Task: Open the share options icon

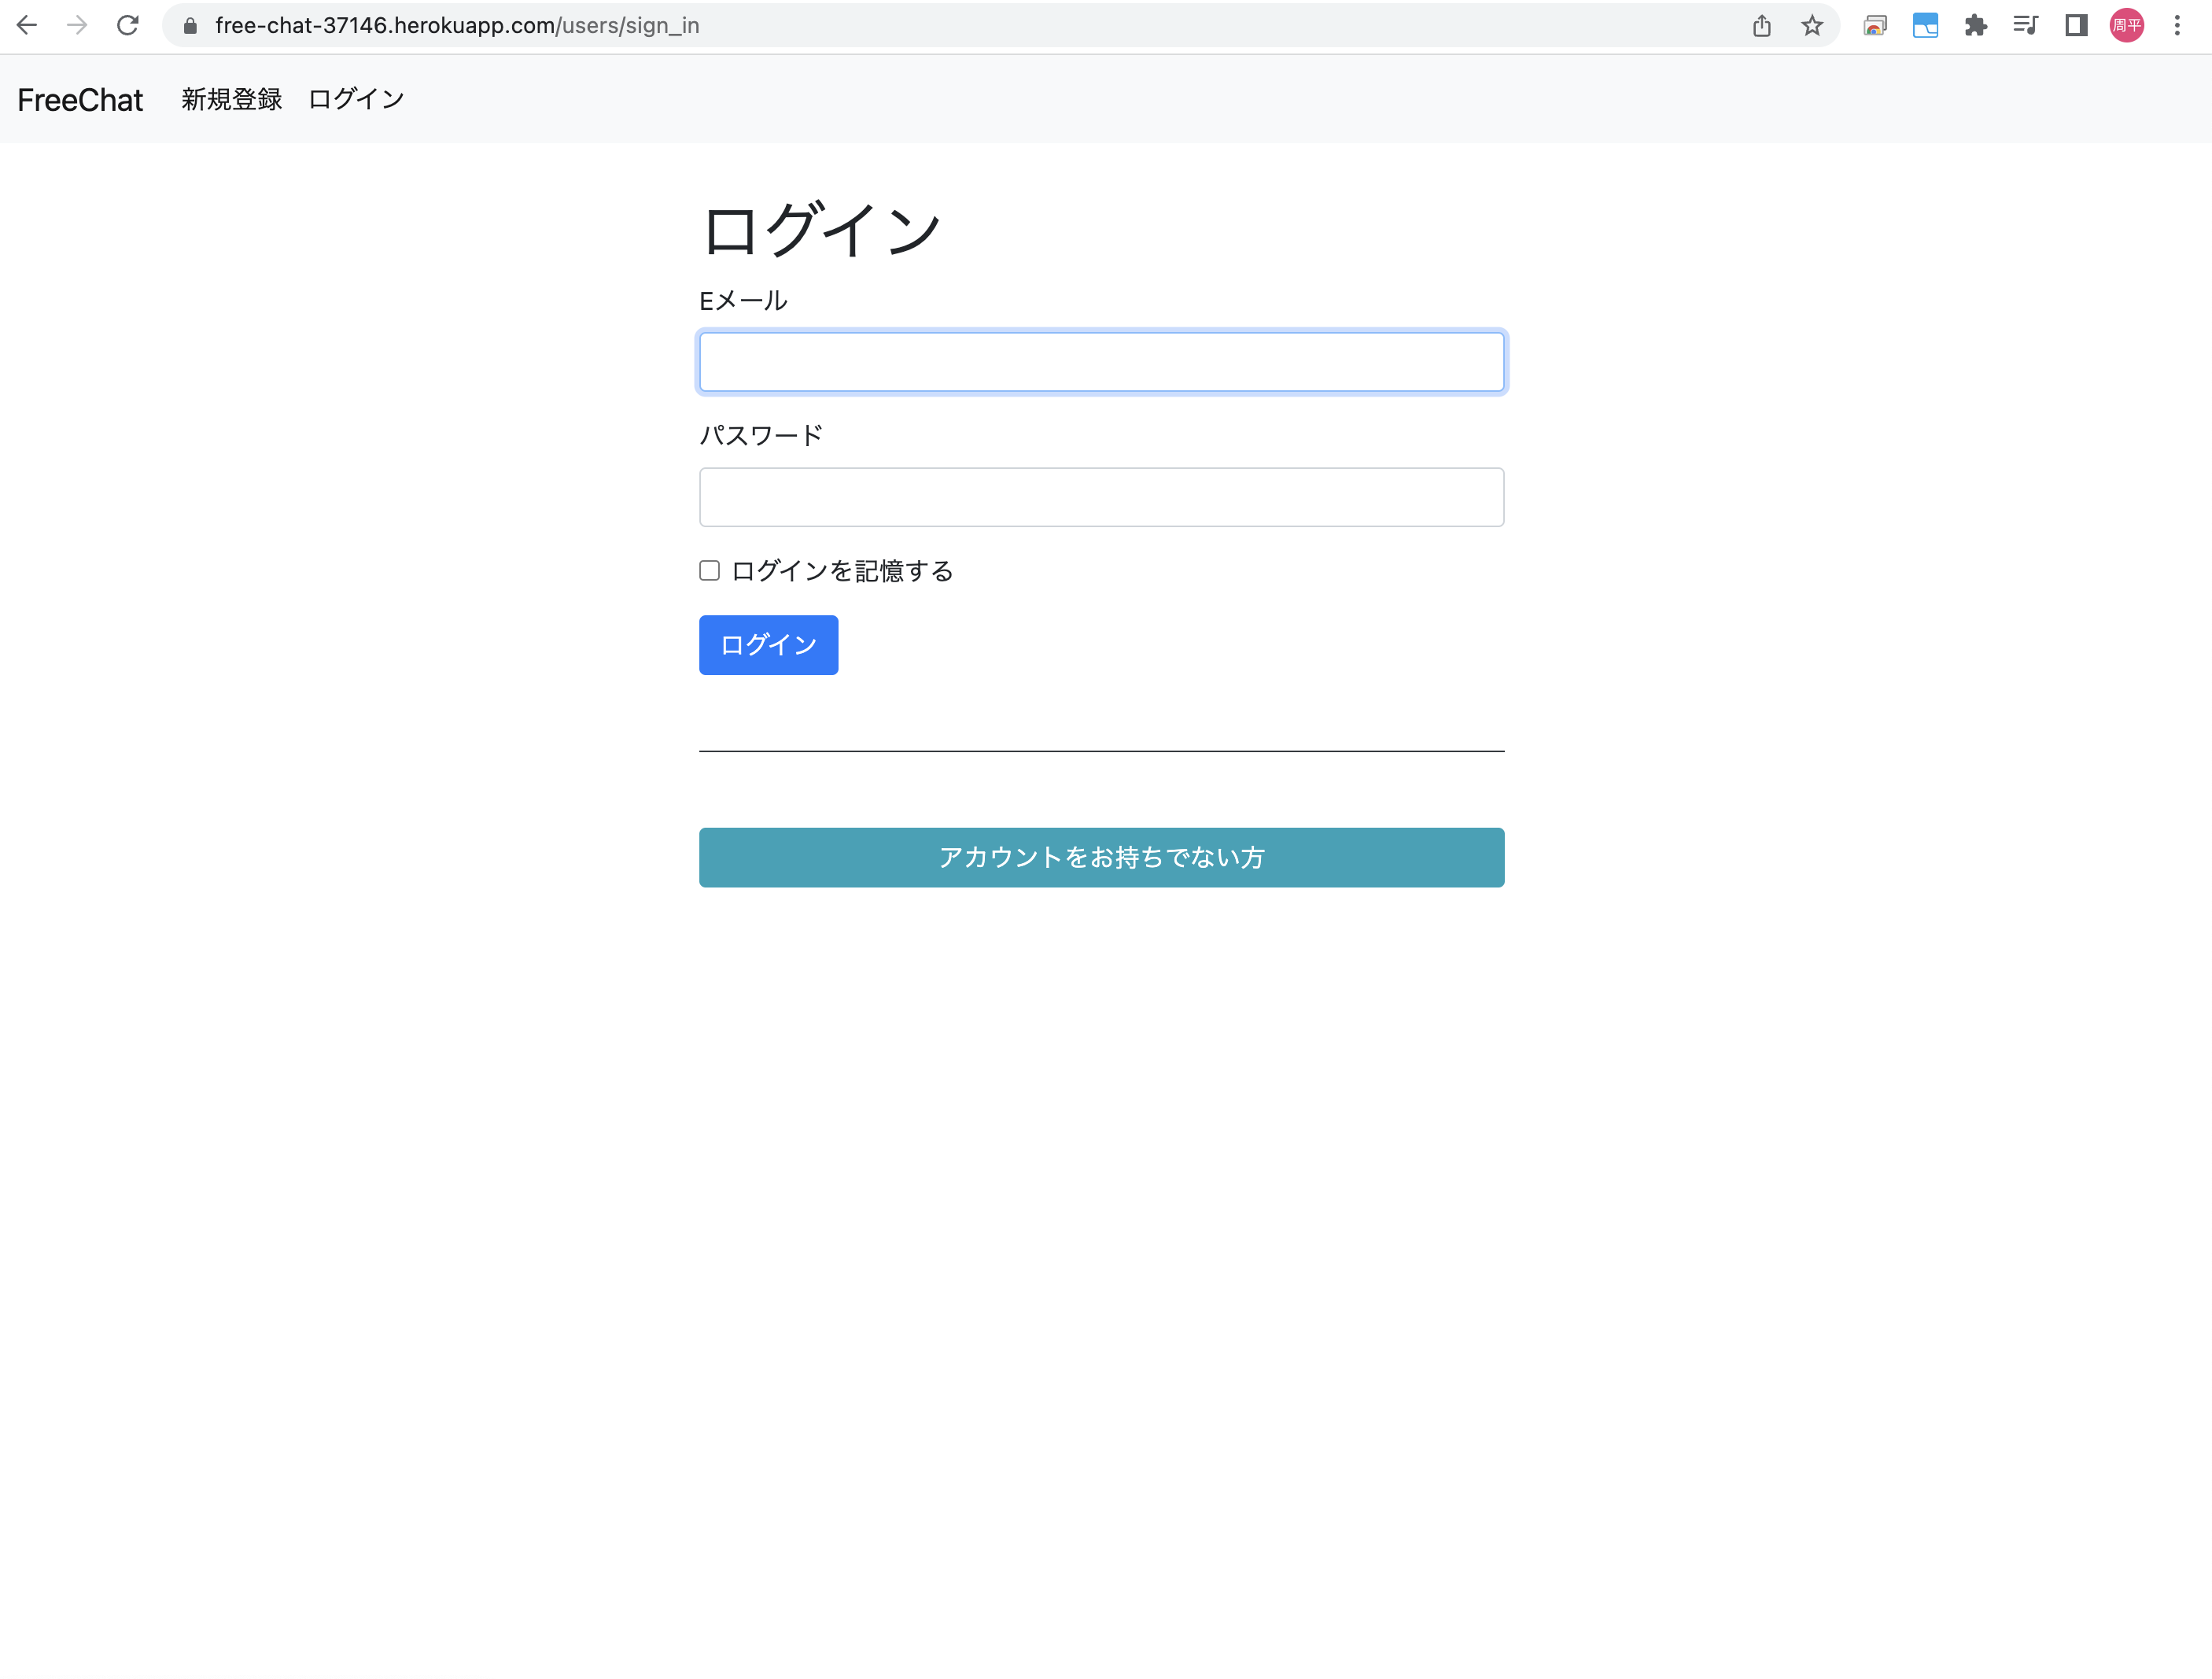Action: 1762,25
